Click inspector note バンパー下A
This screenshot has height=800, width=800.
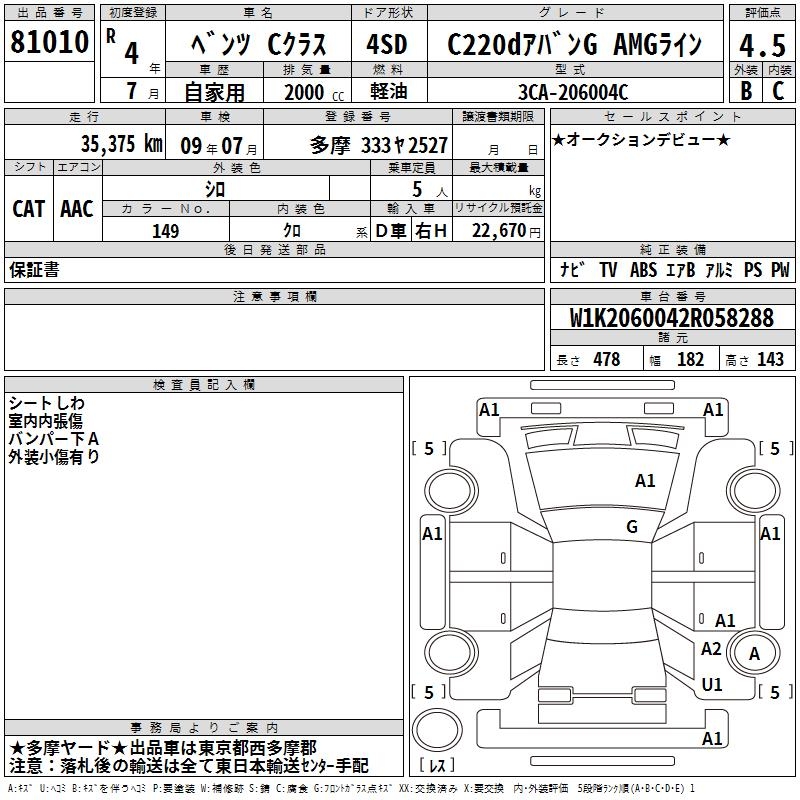click(x=54, y=439)
